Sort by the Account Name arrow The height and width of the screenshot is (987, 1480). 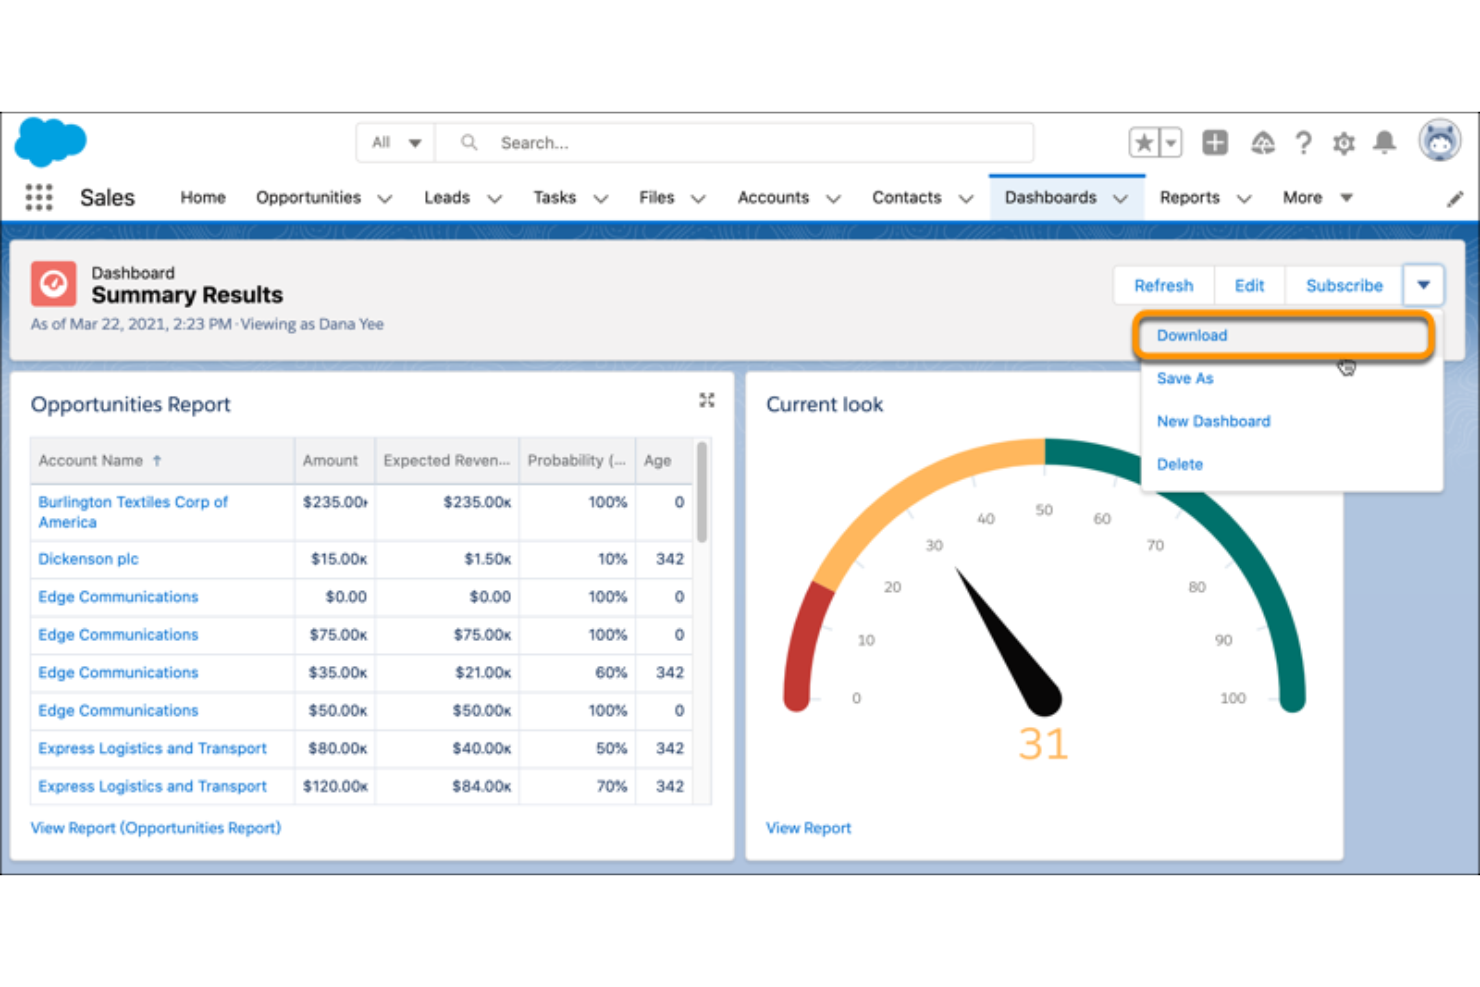pyautogui.click(x=157, y=460)
